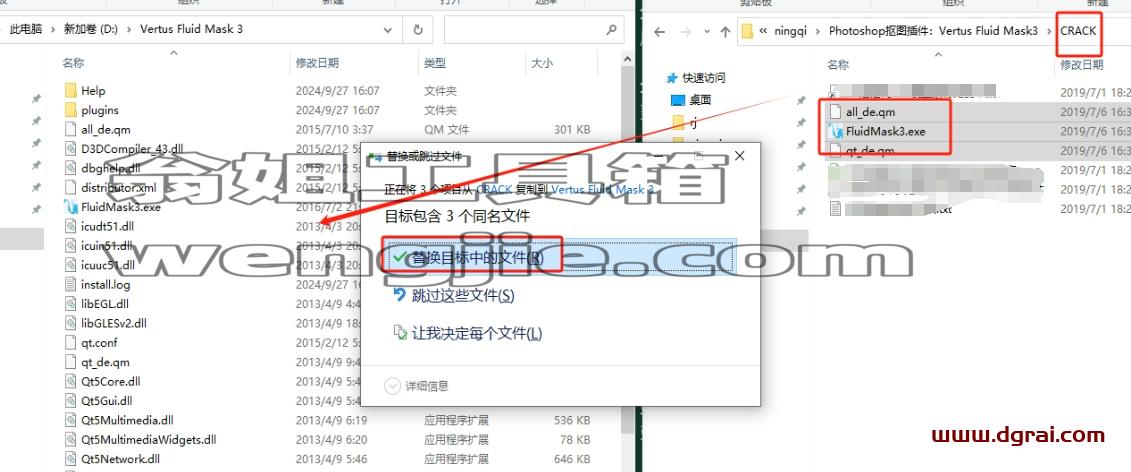Select distributor.xml file name
The width and height of the screenshot is (1131, 472).
[118, 188]
